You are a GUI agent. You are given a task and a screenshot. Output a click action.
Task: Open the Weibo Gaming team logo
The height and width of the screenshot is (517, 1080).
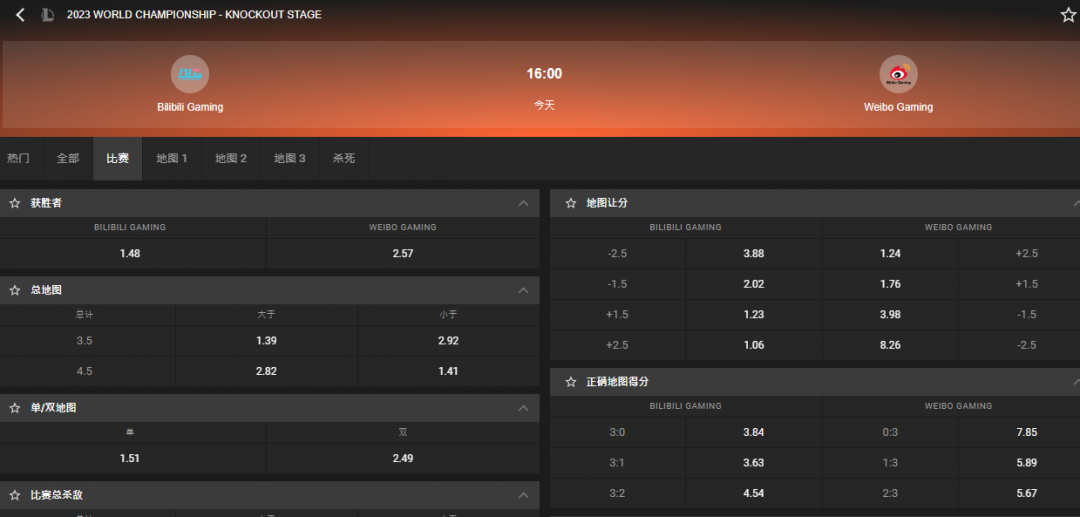[x=898, y=74]
